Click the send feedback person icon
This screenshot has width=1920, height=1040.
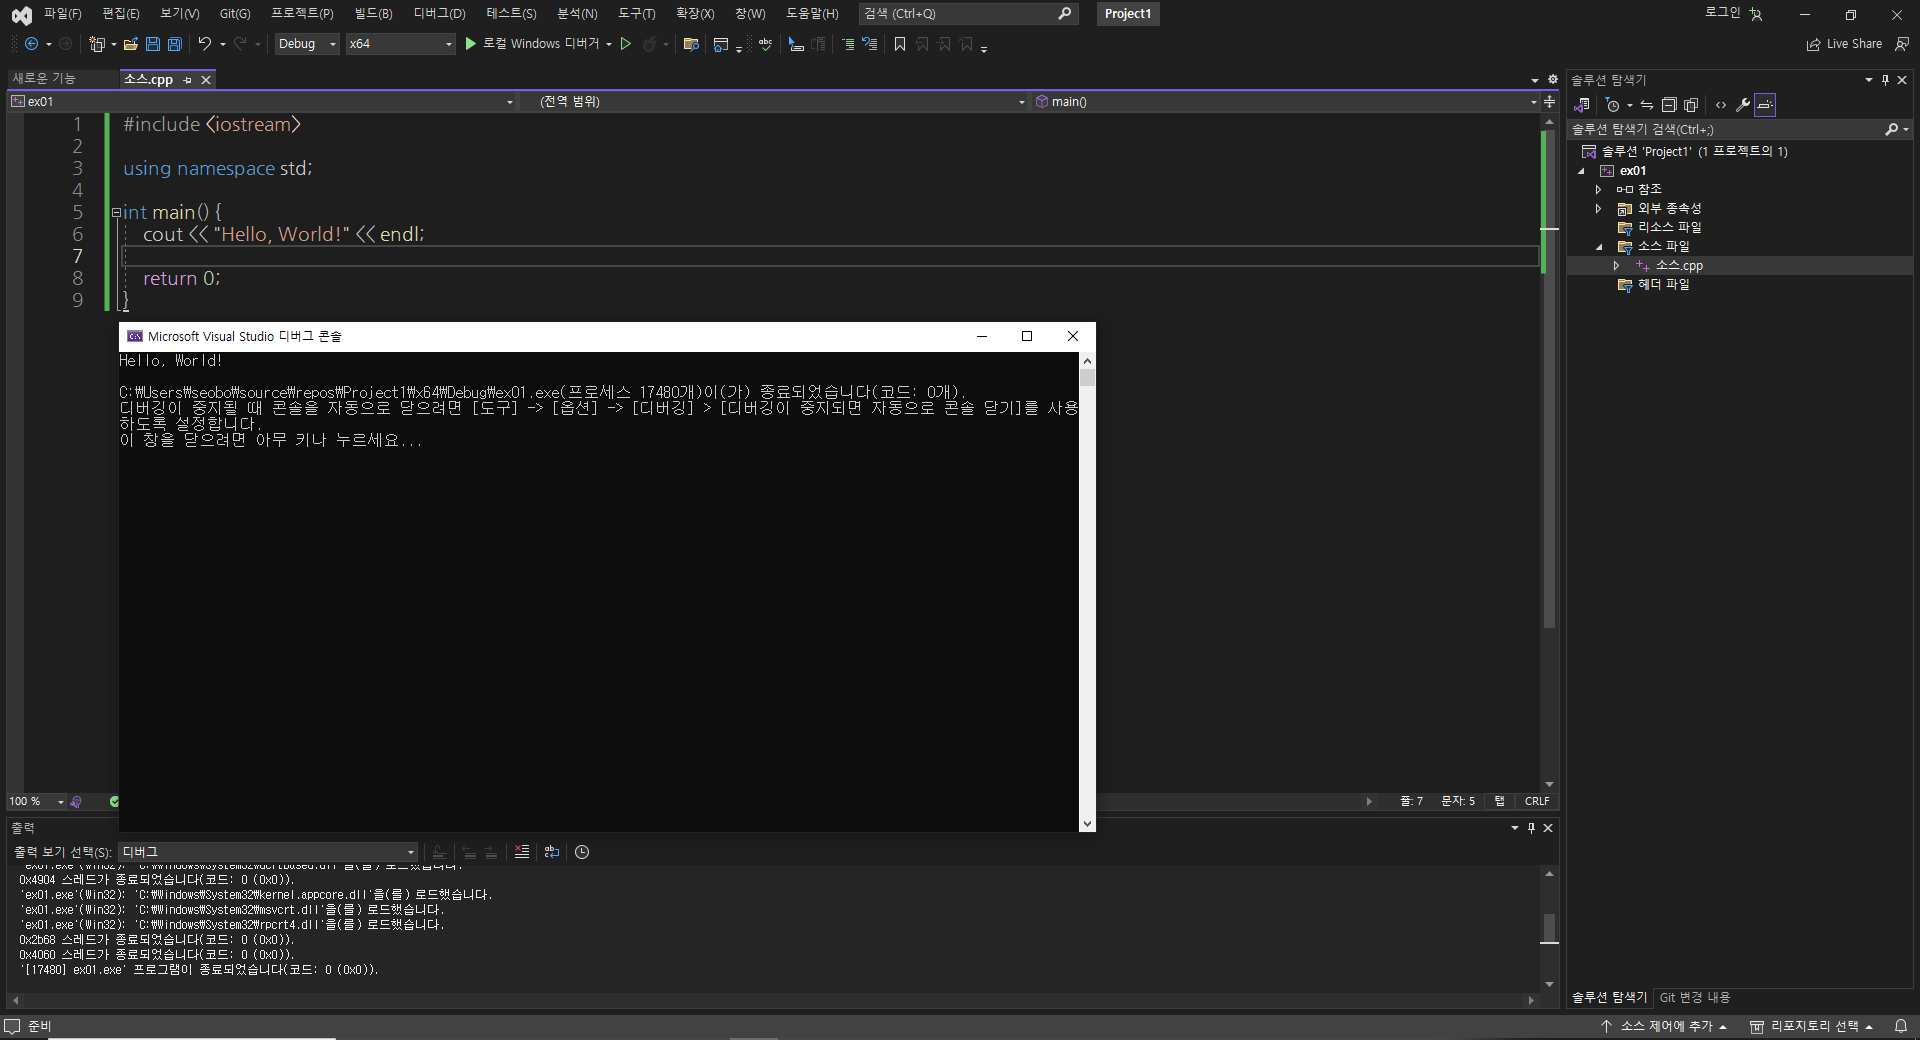[x=1902, y=44]
